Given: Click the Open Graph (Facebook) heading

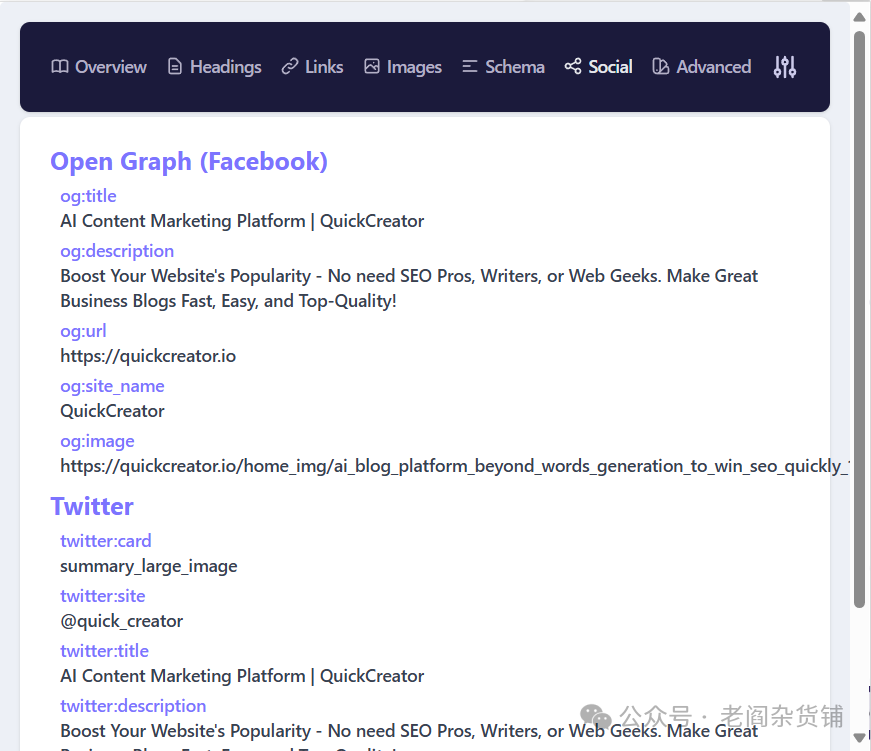Looking at the screenshot, I should pyautogui.click(x=189, y=161).
